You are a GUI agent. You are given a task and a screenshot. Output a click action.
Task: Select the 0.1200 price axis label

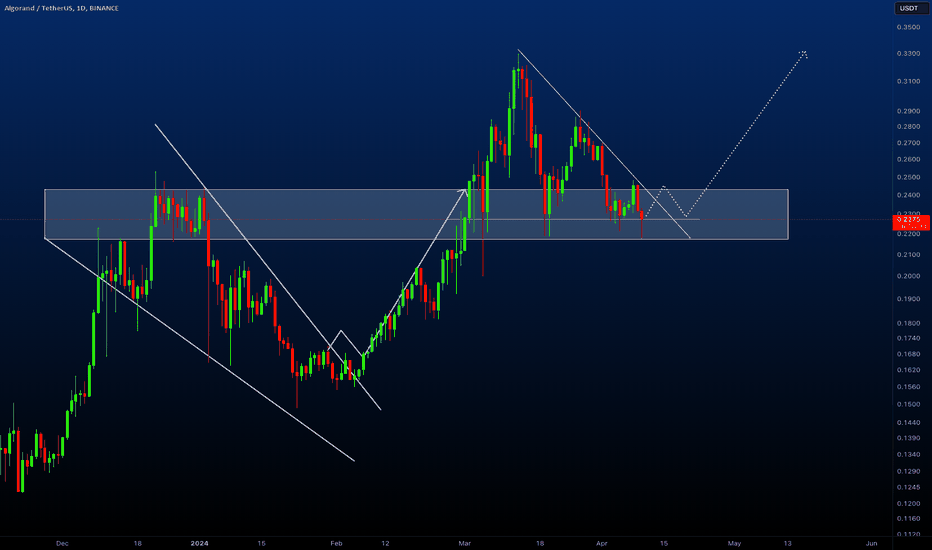pyautogui.click(x=908, y=504)
